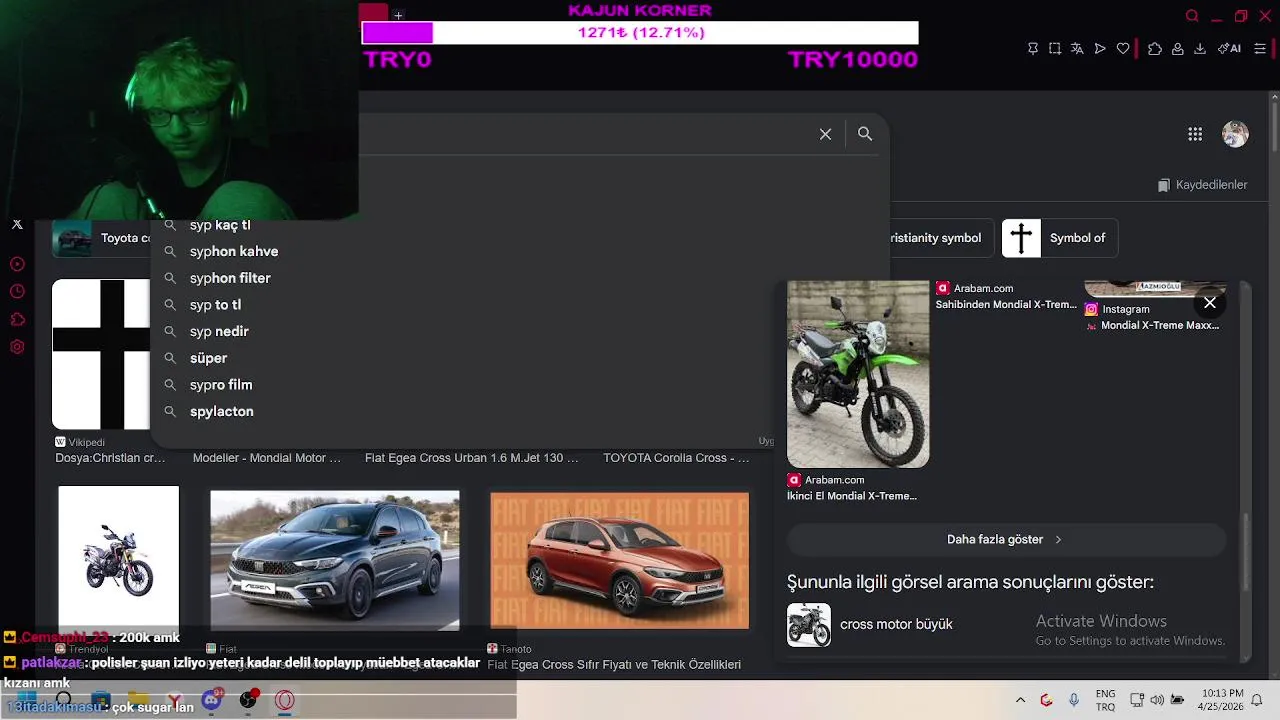Open 'İkinci El Mondial X-Treme' link
This screenshot has width=1280, height=720.
(x=852, y=496)
